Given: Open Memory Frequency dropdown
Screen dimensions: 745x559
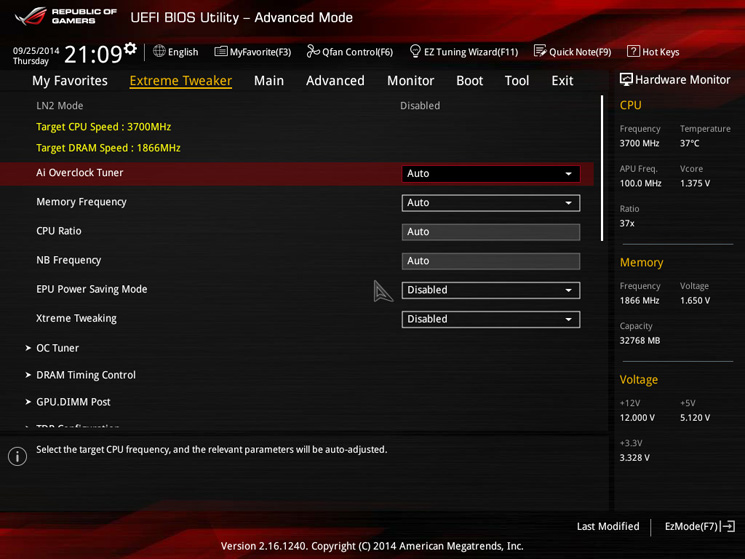Looking at the screenshot, I should [491, 203].
